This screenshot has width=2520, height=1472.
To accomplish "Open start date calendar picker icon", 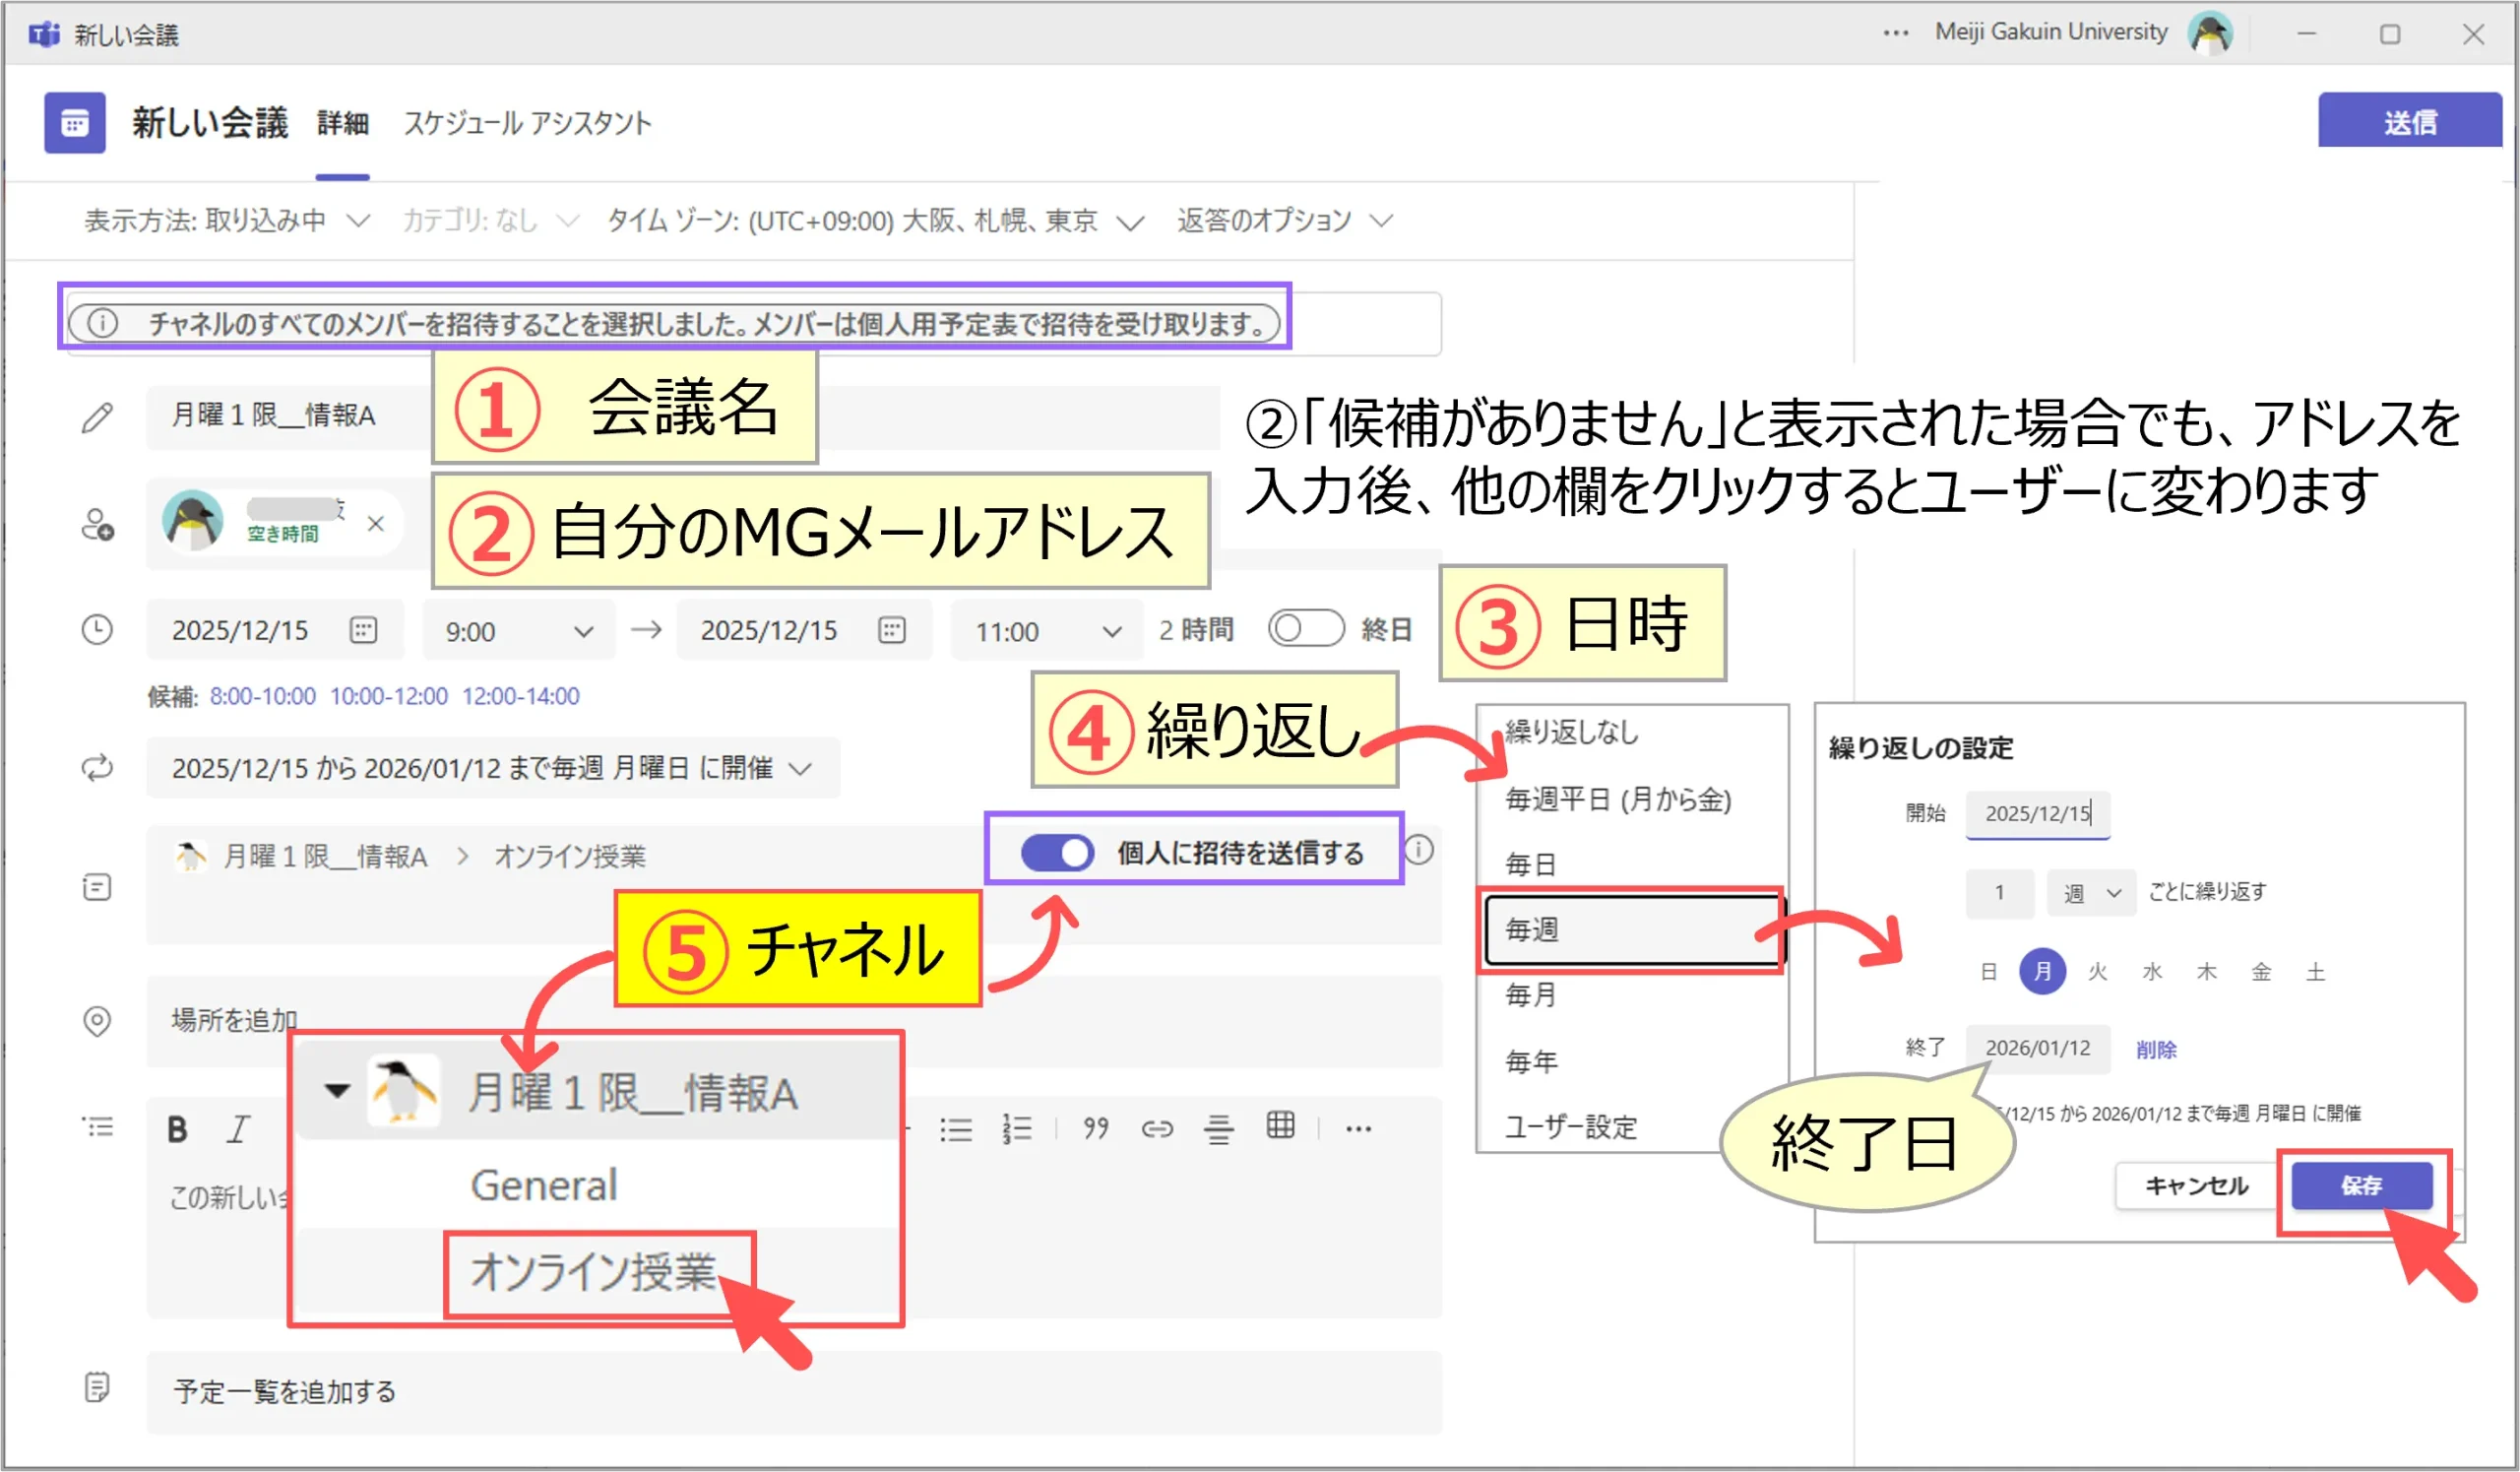I will (363, 630).
